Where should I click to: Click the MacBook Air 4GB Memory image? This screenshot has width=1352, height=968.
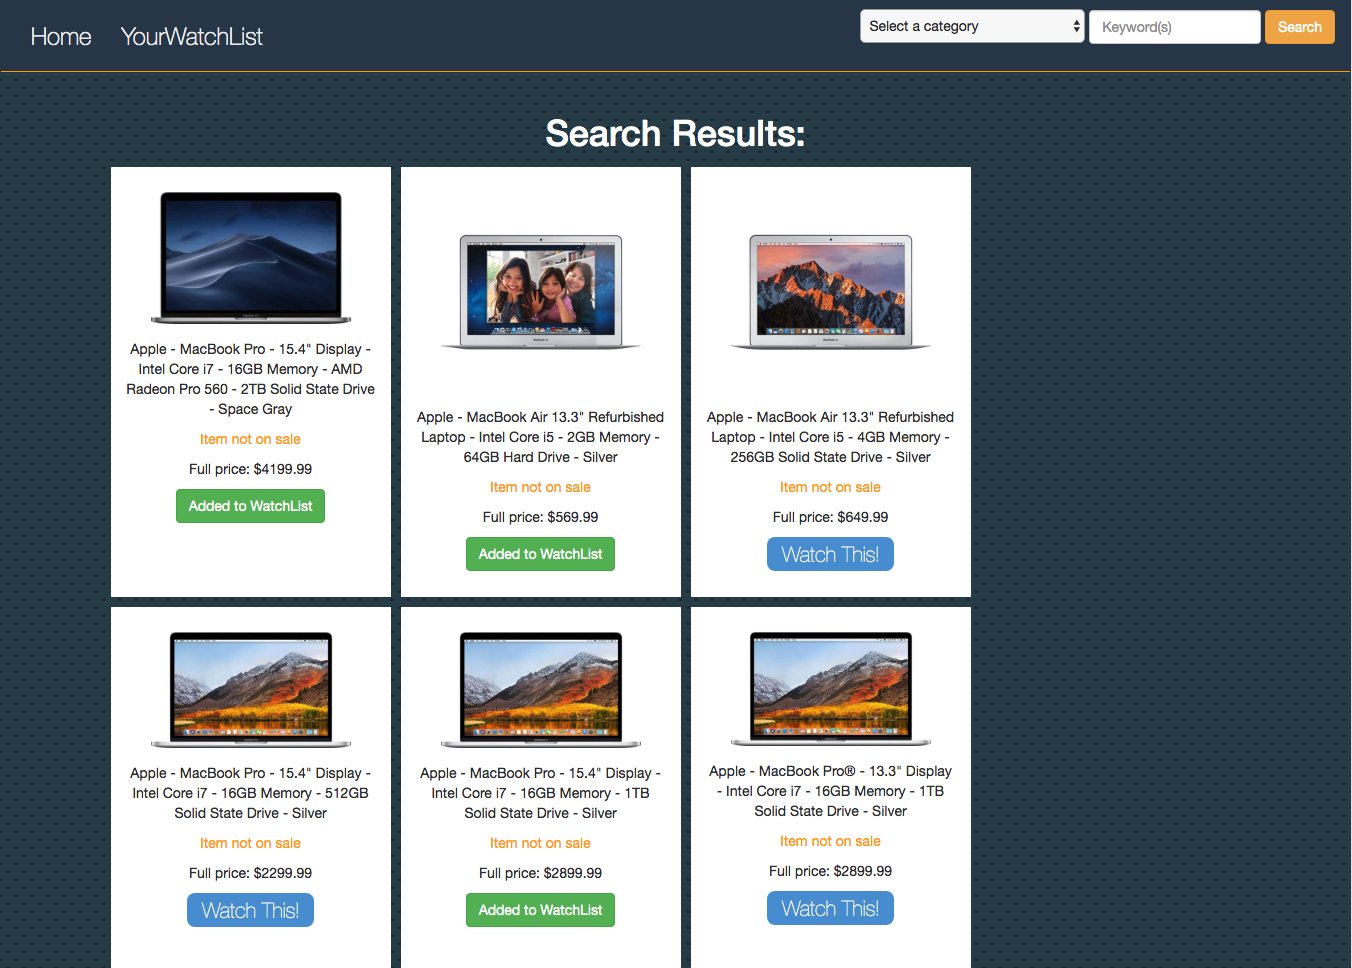tap(831, 292)
